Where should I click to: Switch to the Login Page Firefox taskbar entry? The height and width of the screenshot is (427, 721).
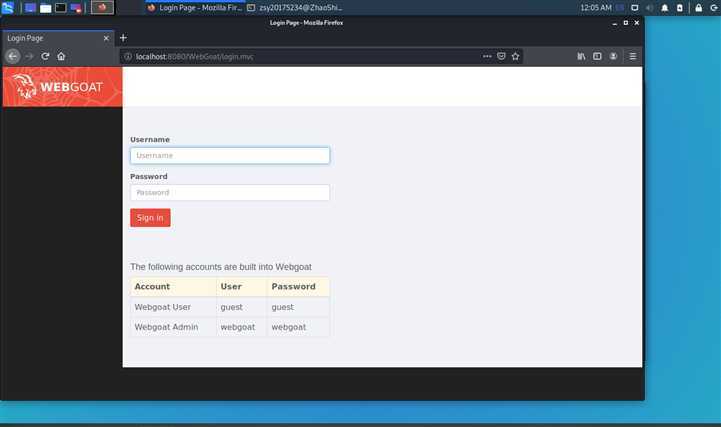point(195,8)
